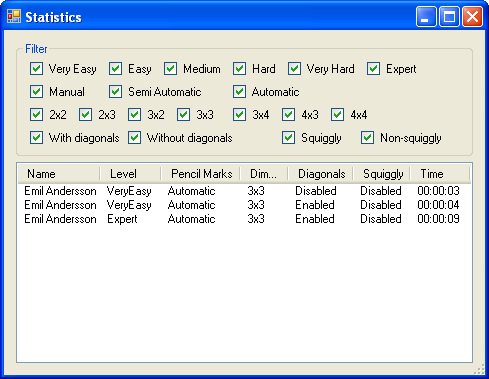Select the row with time 00:00:03
The height and width of the screenshot is (379, 489).
point(244,191)
